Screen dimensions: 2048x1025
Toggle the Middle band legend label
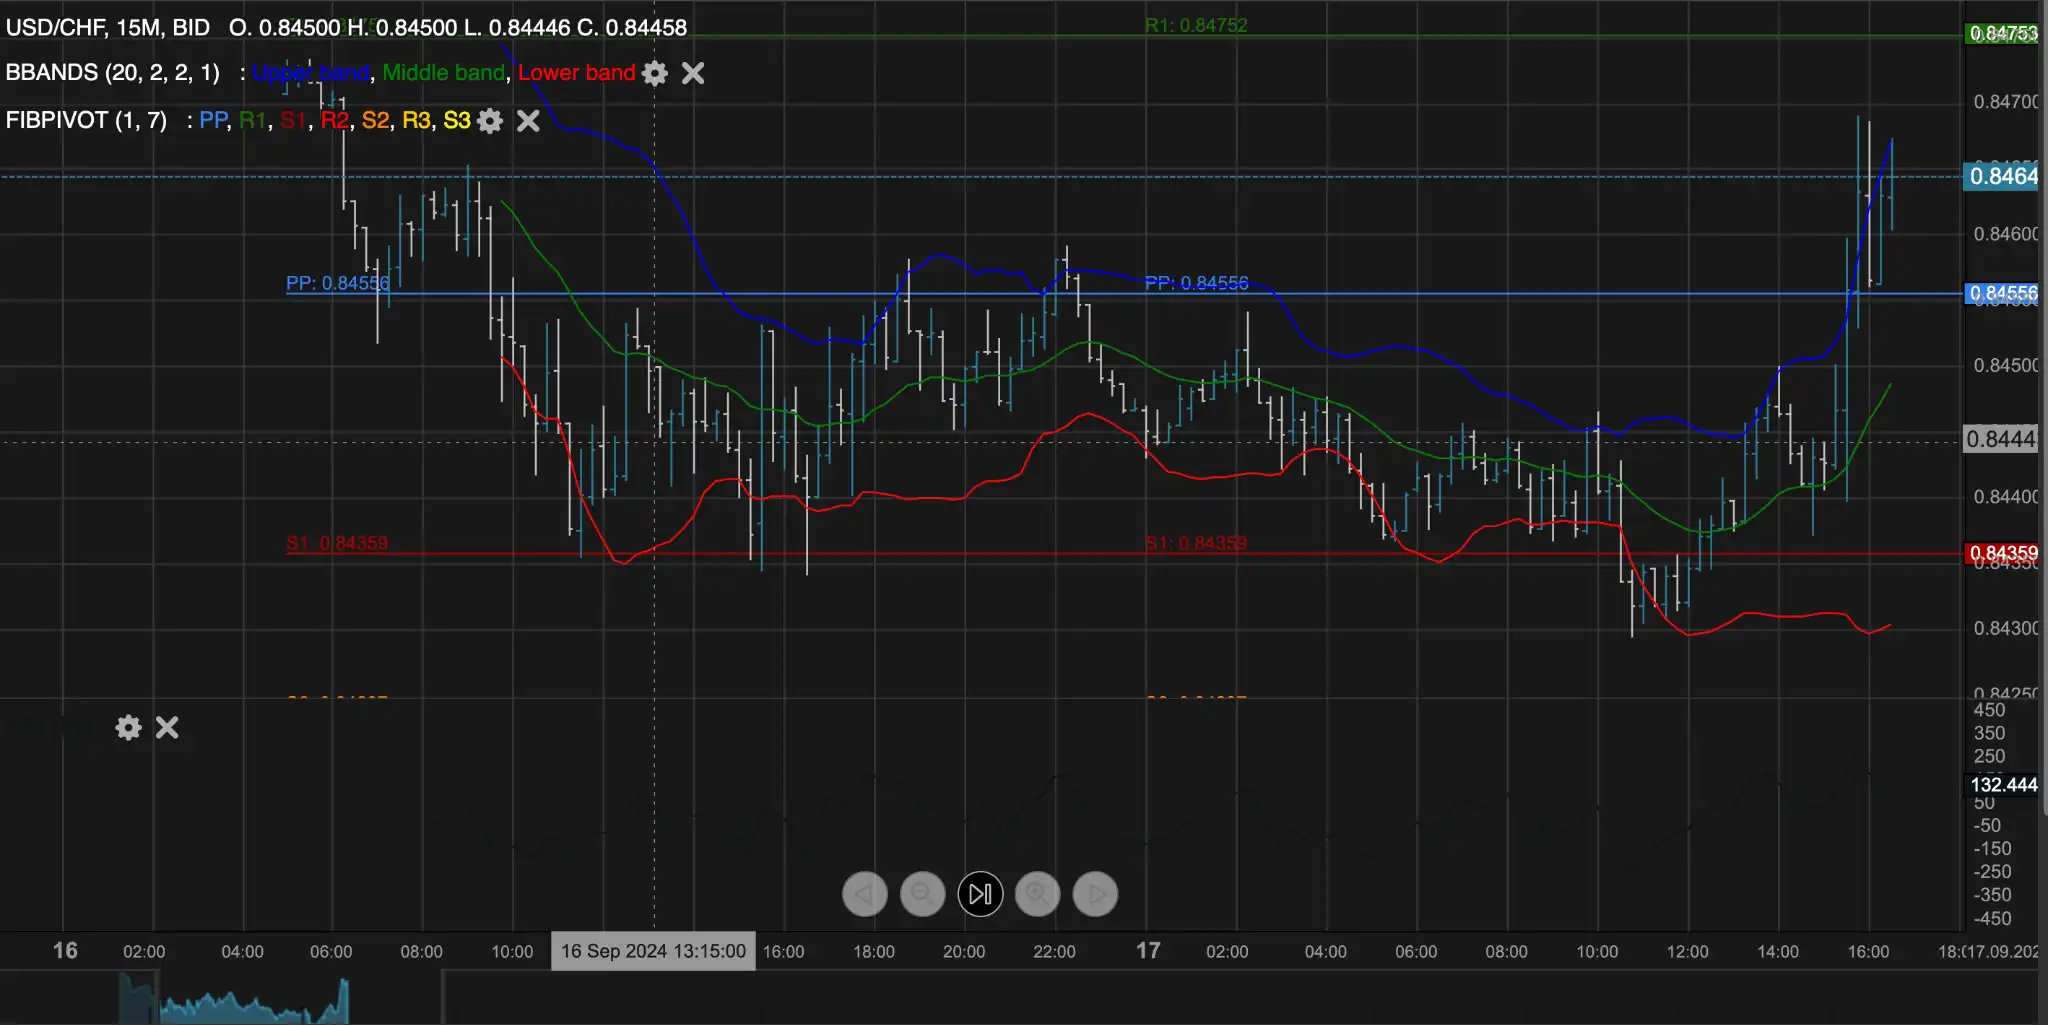(443, 73)
